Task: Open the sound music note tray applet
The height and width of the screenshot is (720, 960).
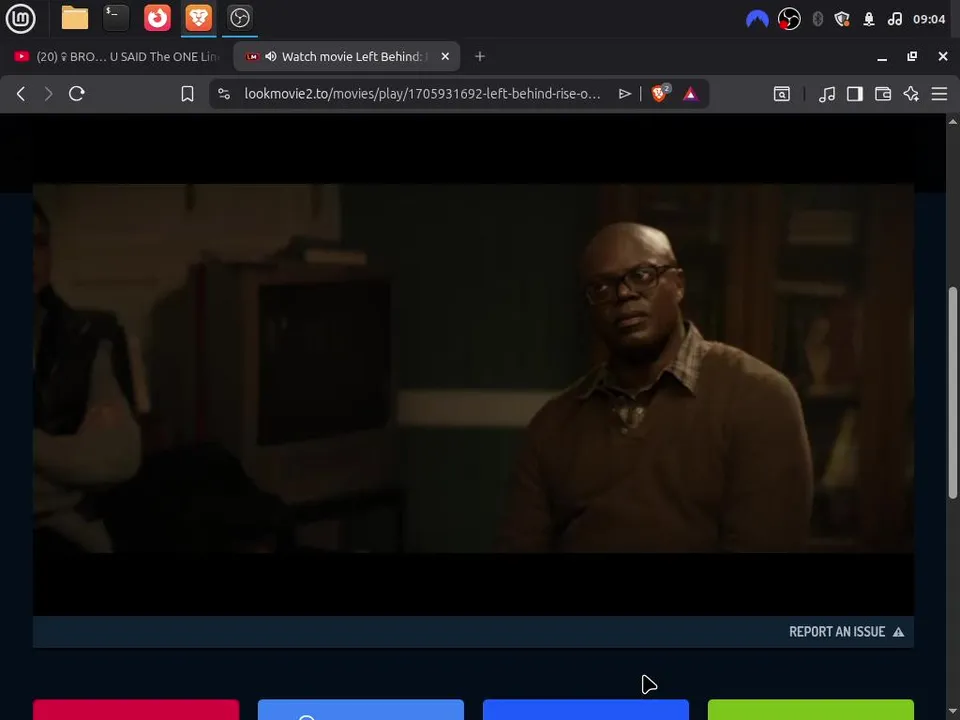Action: point(894,19)
